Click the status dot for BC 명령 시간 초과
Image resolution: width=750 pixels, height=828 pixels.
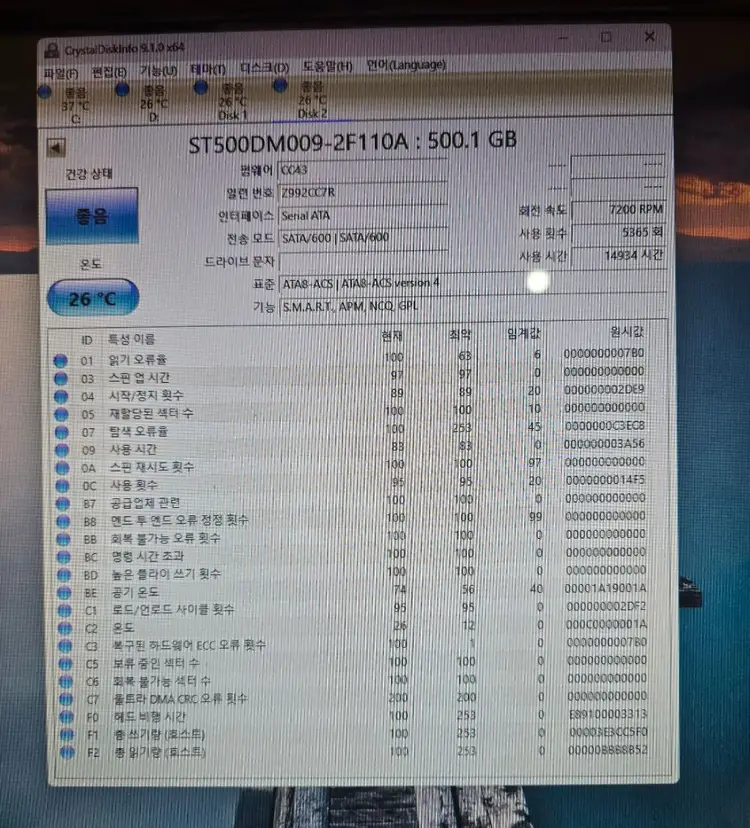[x=63, y=558]
